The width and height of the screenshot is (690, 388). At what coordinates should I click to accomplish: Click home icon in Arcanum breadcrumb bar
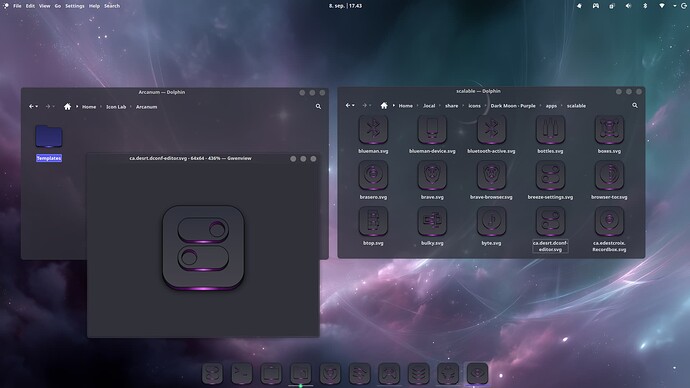[67, 106]
